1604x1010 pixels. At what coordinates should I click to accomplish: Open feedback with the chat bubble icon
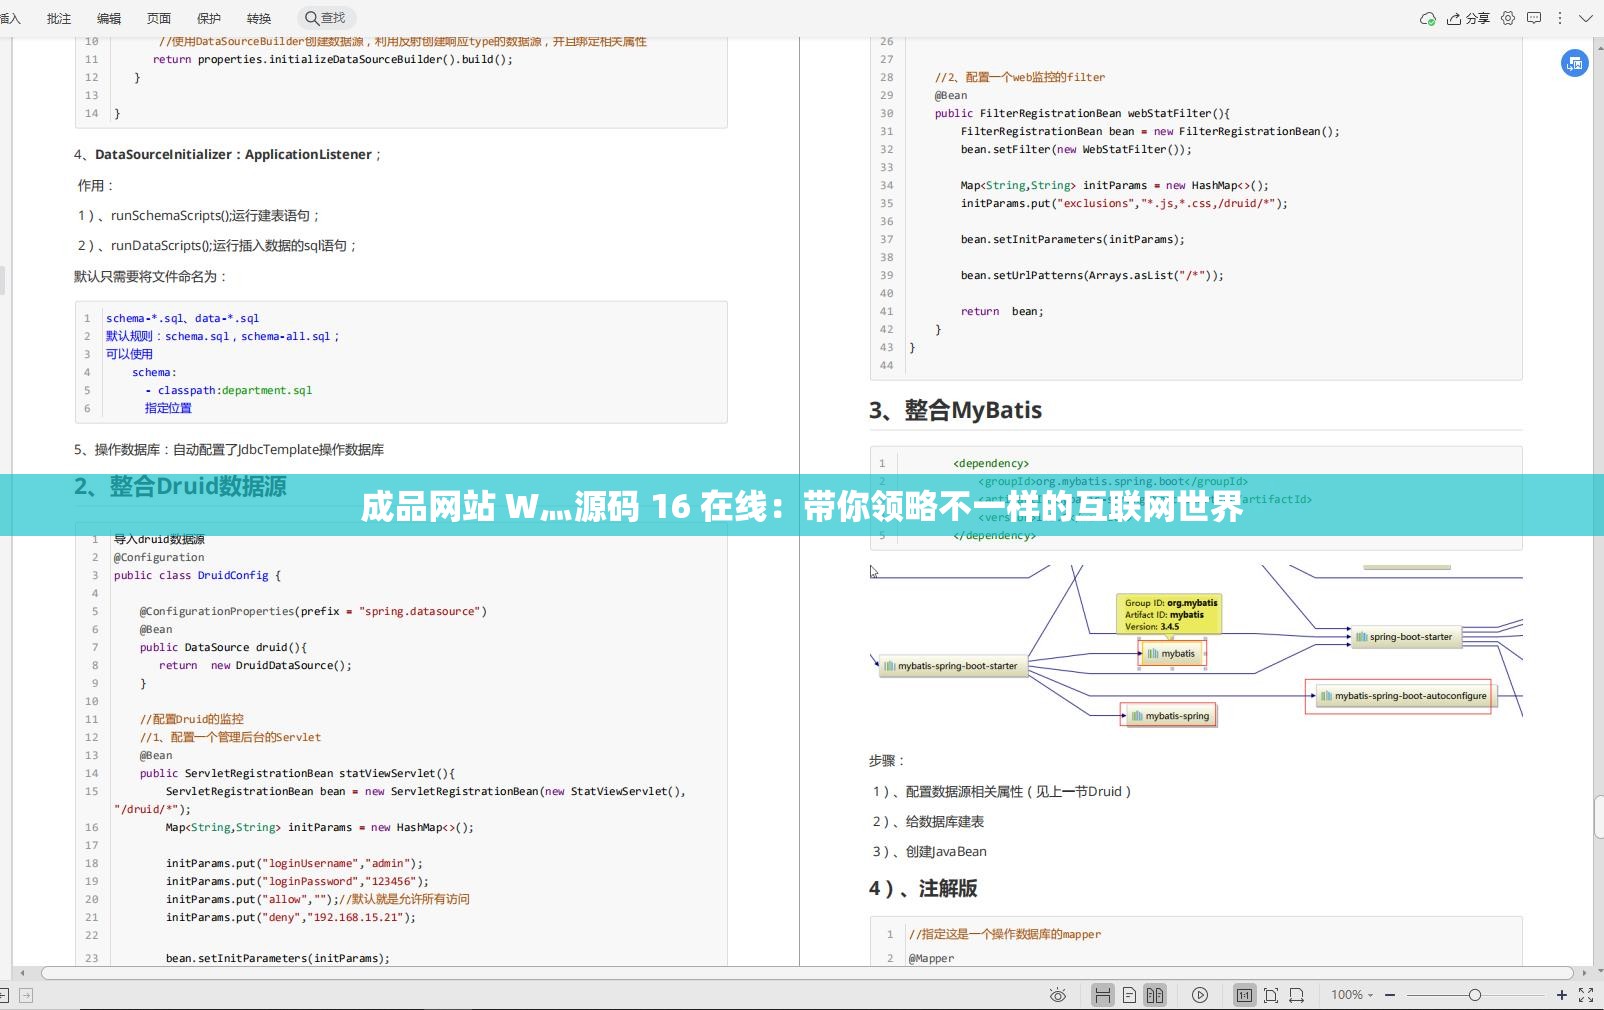[x=1532, y=18]
